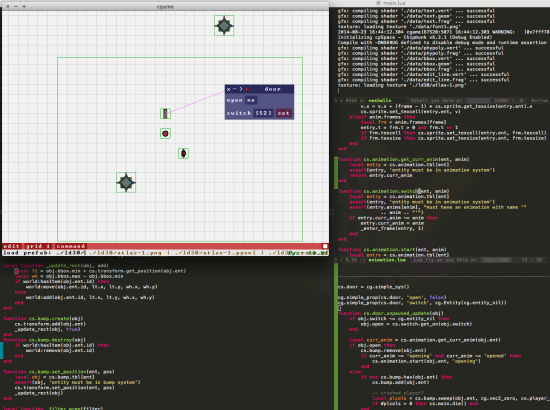Click line 'function cs.animation.start(ent, anim)'
Screen dimensions: 550x410
coord(392,249)
